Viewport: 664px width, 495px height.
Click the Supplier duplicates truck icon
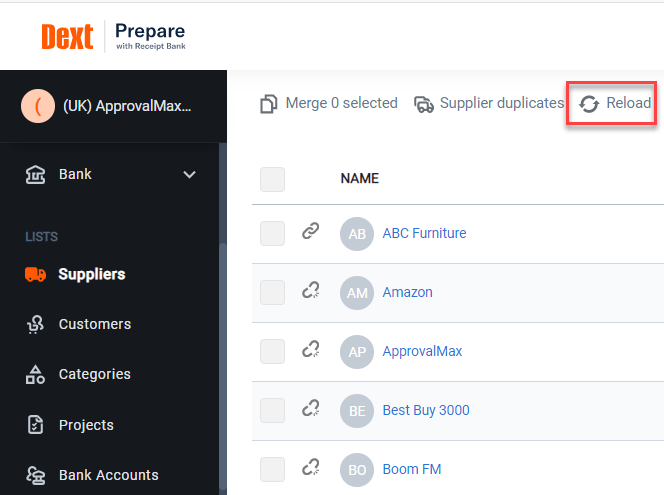(x=424, y=104)
